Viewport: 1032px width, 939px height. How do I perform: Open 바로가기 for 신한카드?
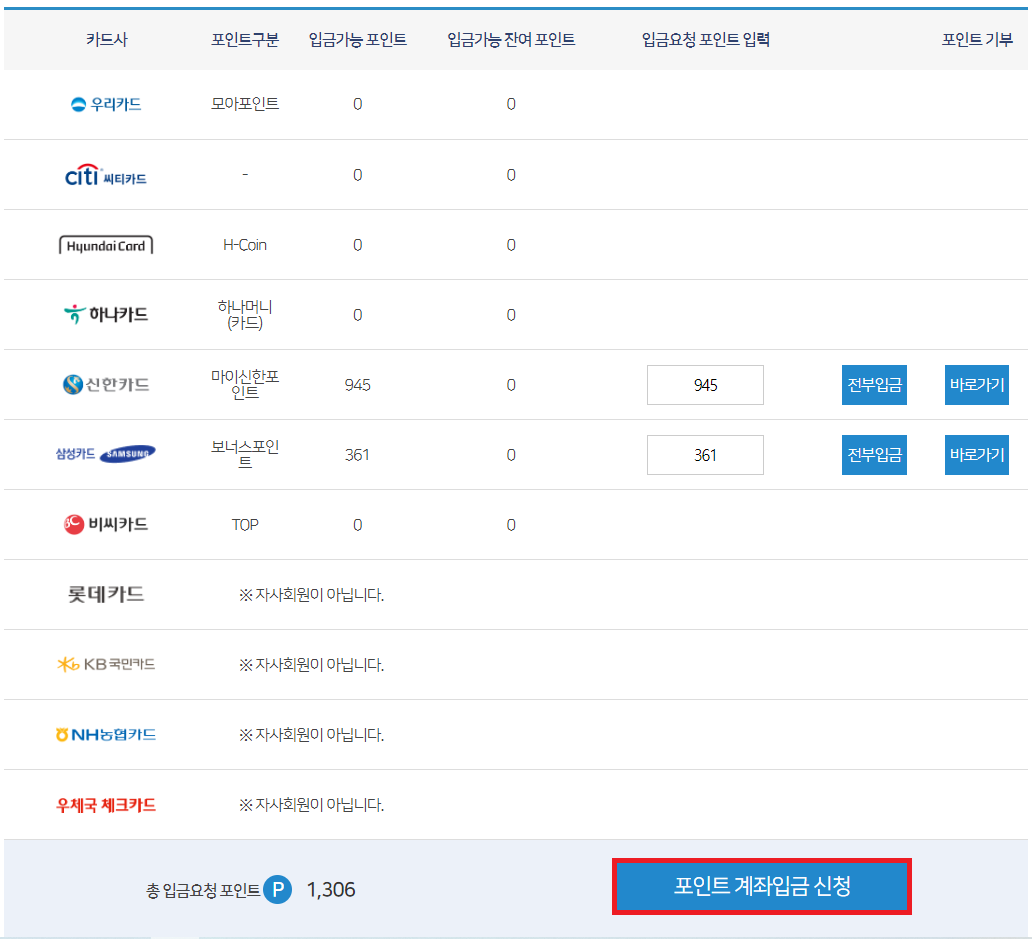pos(976,384)
